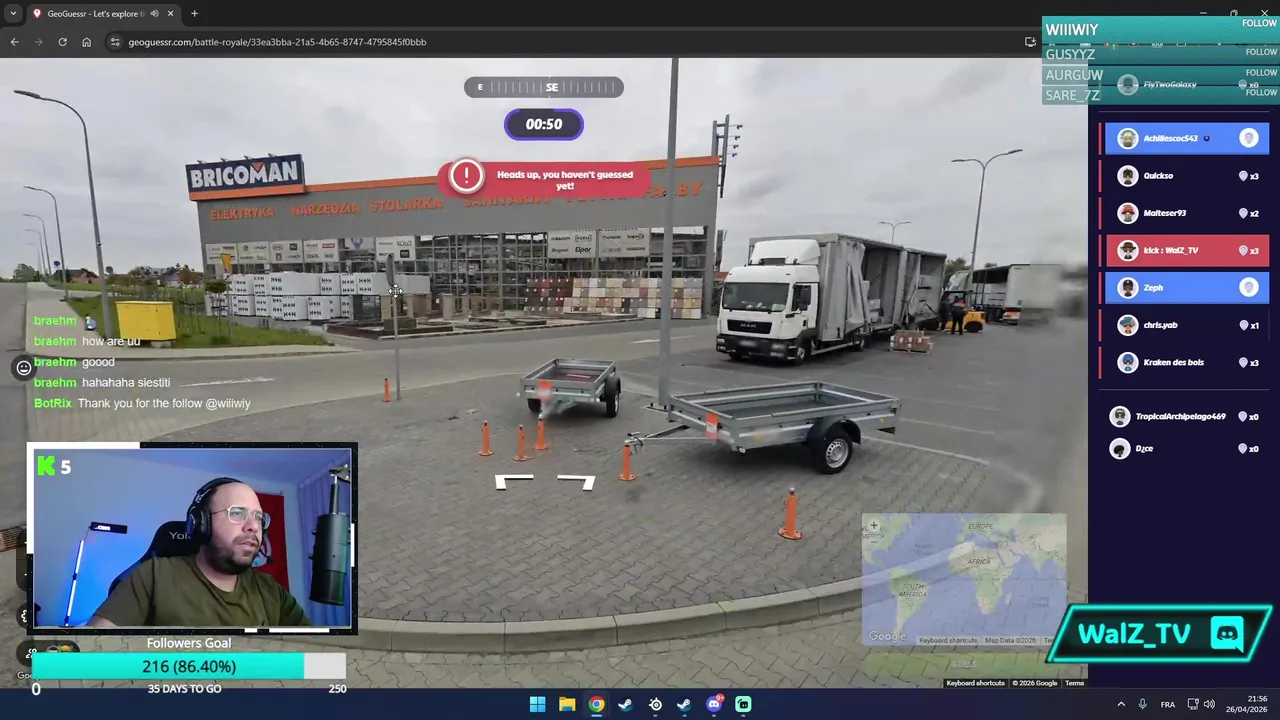Zoom in with the minimap plus icon

(873, 525)
